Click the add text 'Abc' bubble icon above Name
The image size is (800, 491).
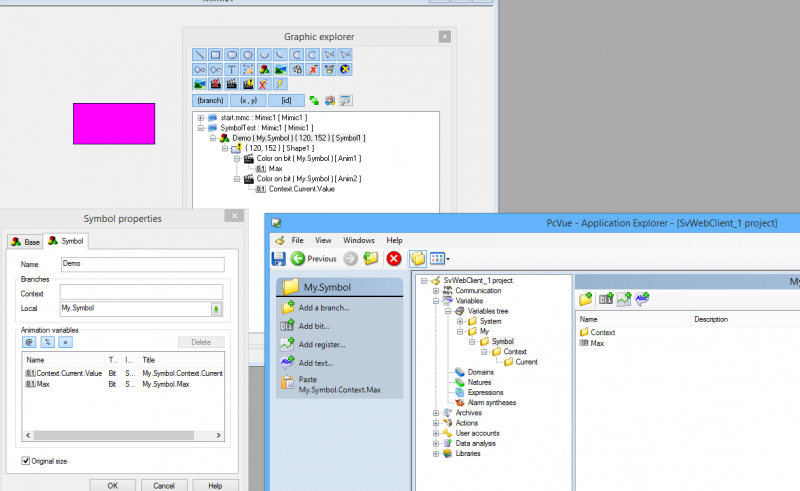642,299
